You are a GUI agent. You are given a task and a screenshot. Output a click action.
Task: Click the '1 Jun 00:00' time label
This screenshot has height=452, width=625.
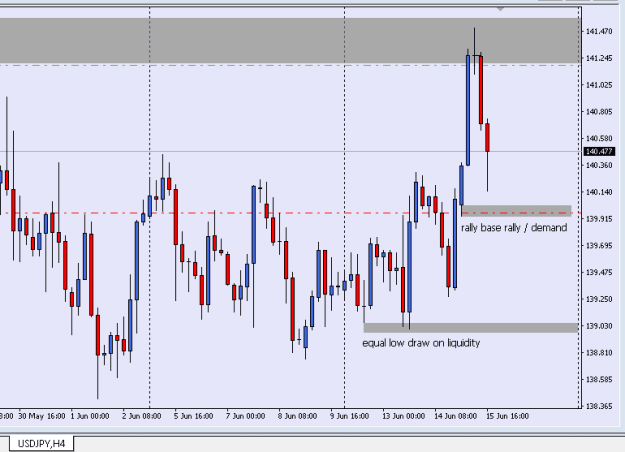point(90,416)
